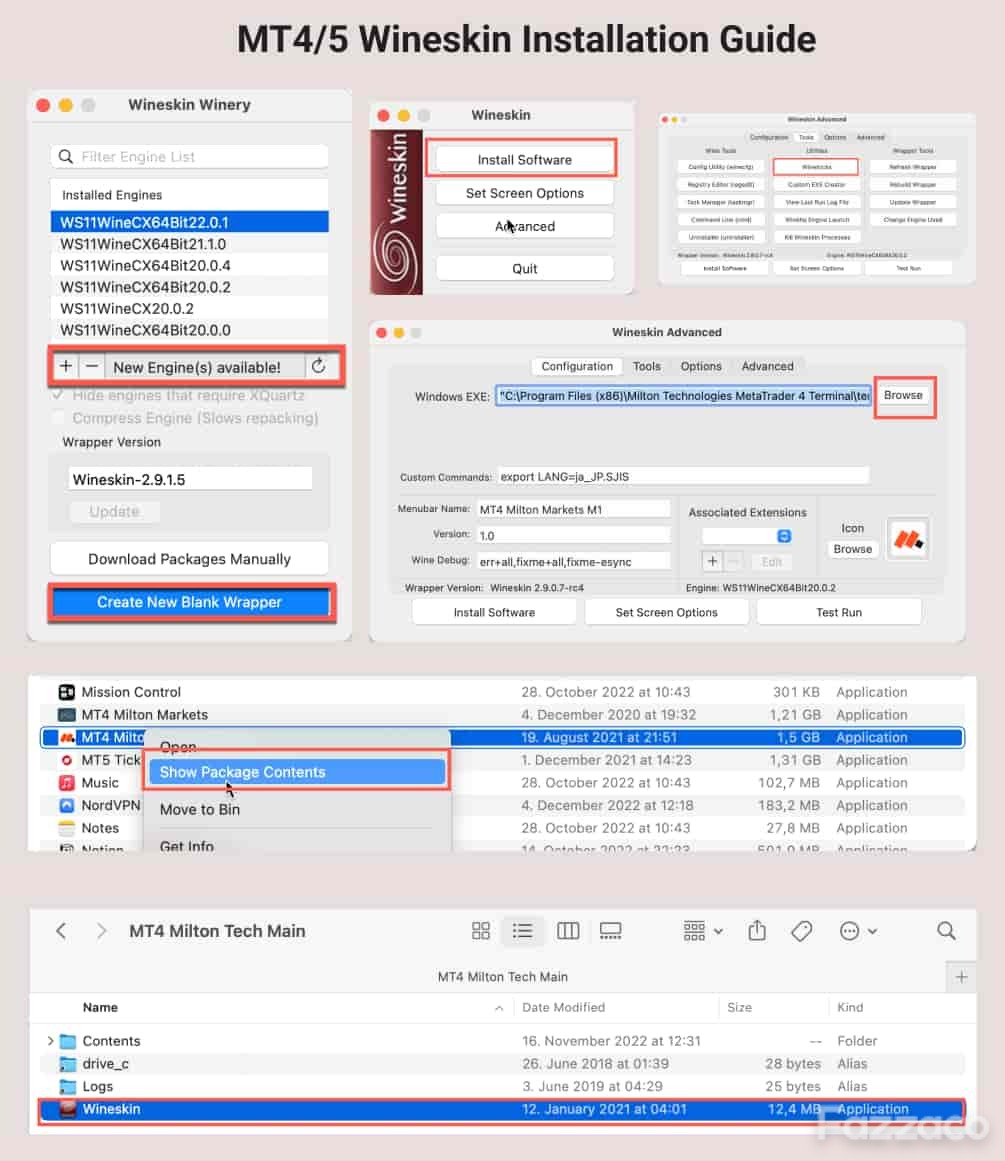Open the Finder tag editor icon
The width and height of the screenshot is (1005, 1161).
pyautogui.click(x=801, y=931)
